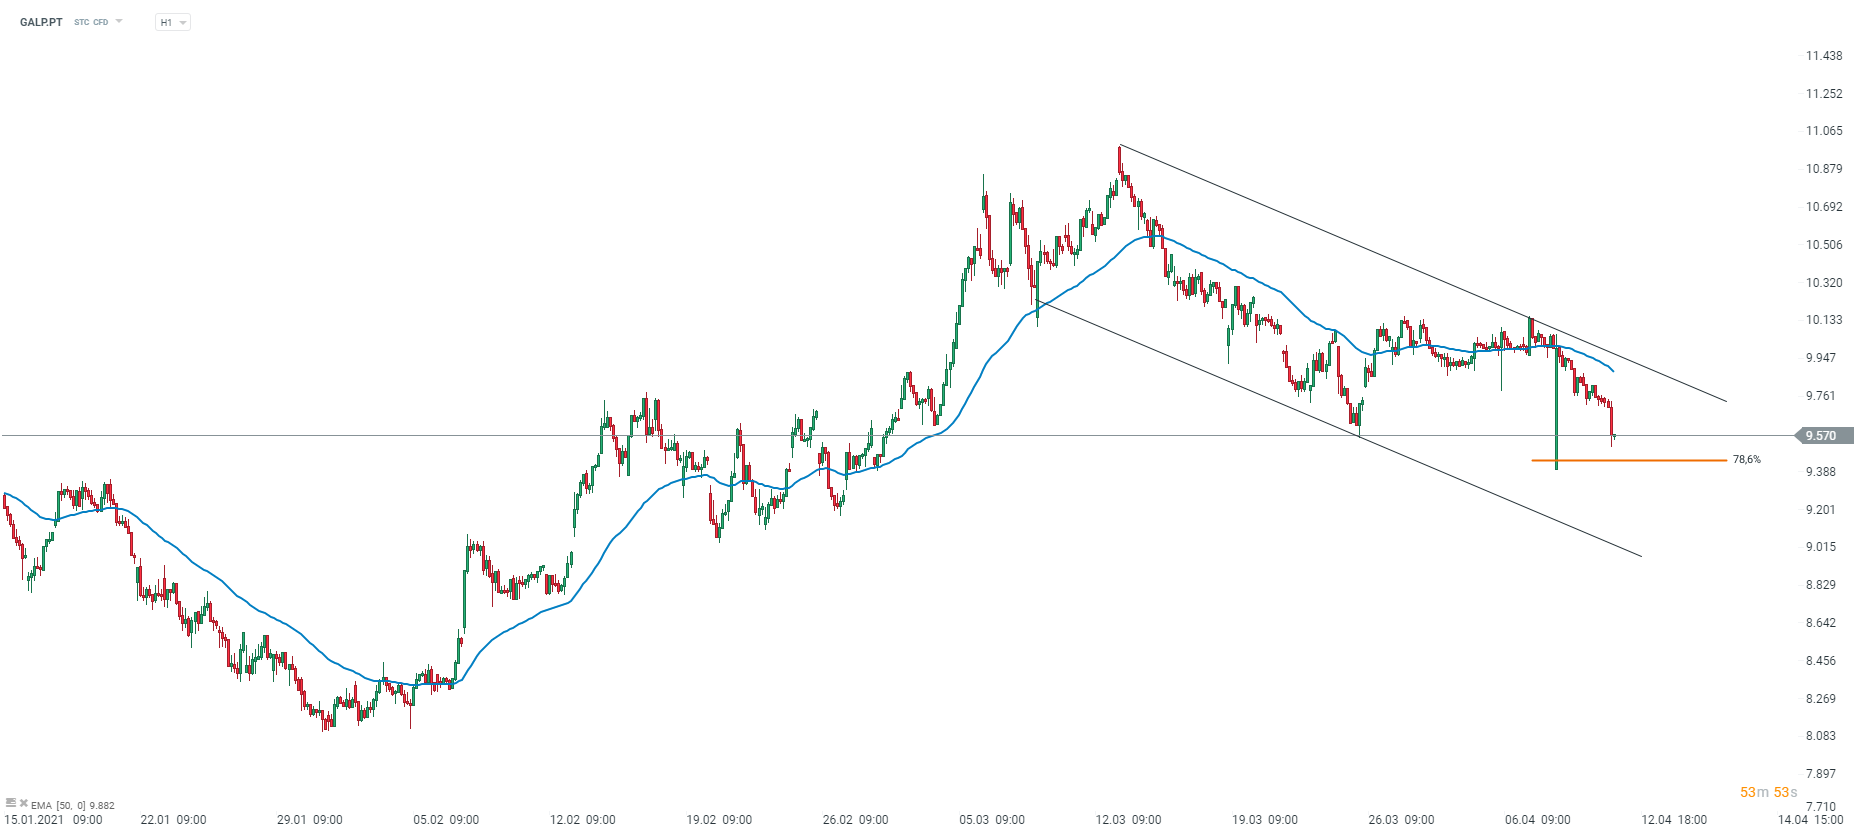
Task: Open EMA indicator settings icon
Action: point(10,802)
